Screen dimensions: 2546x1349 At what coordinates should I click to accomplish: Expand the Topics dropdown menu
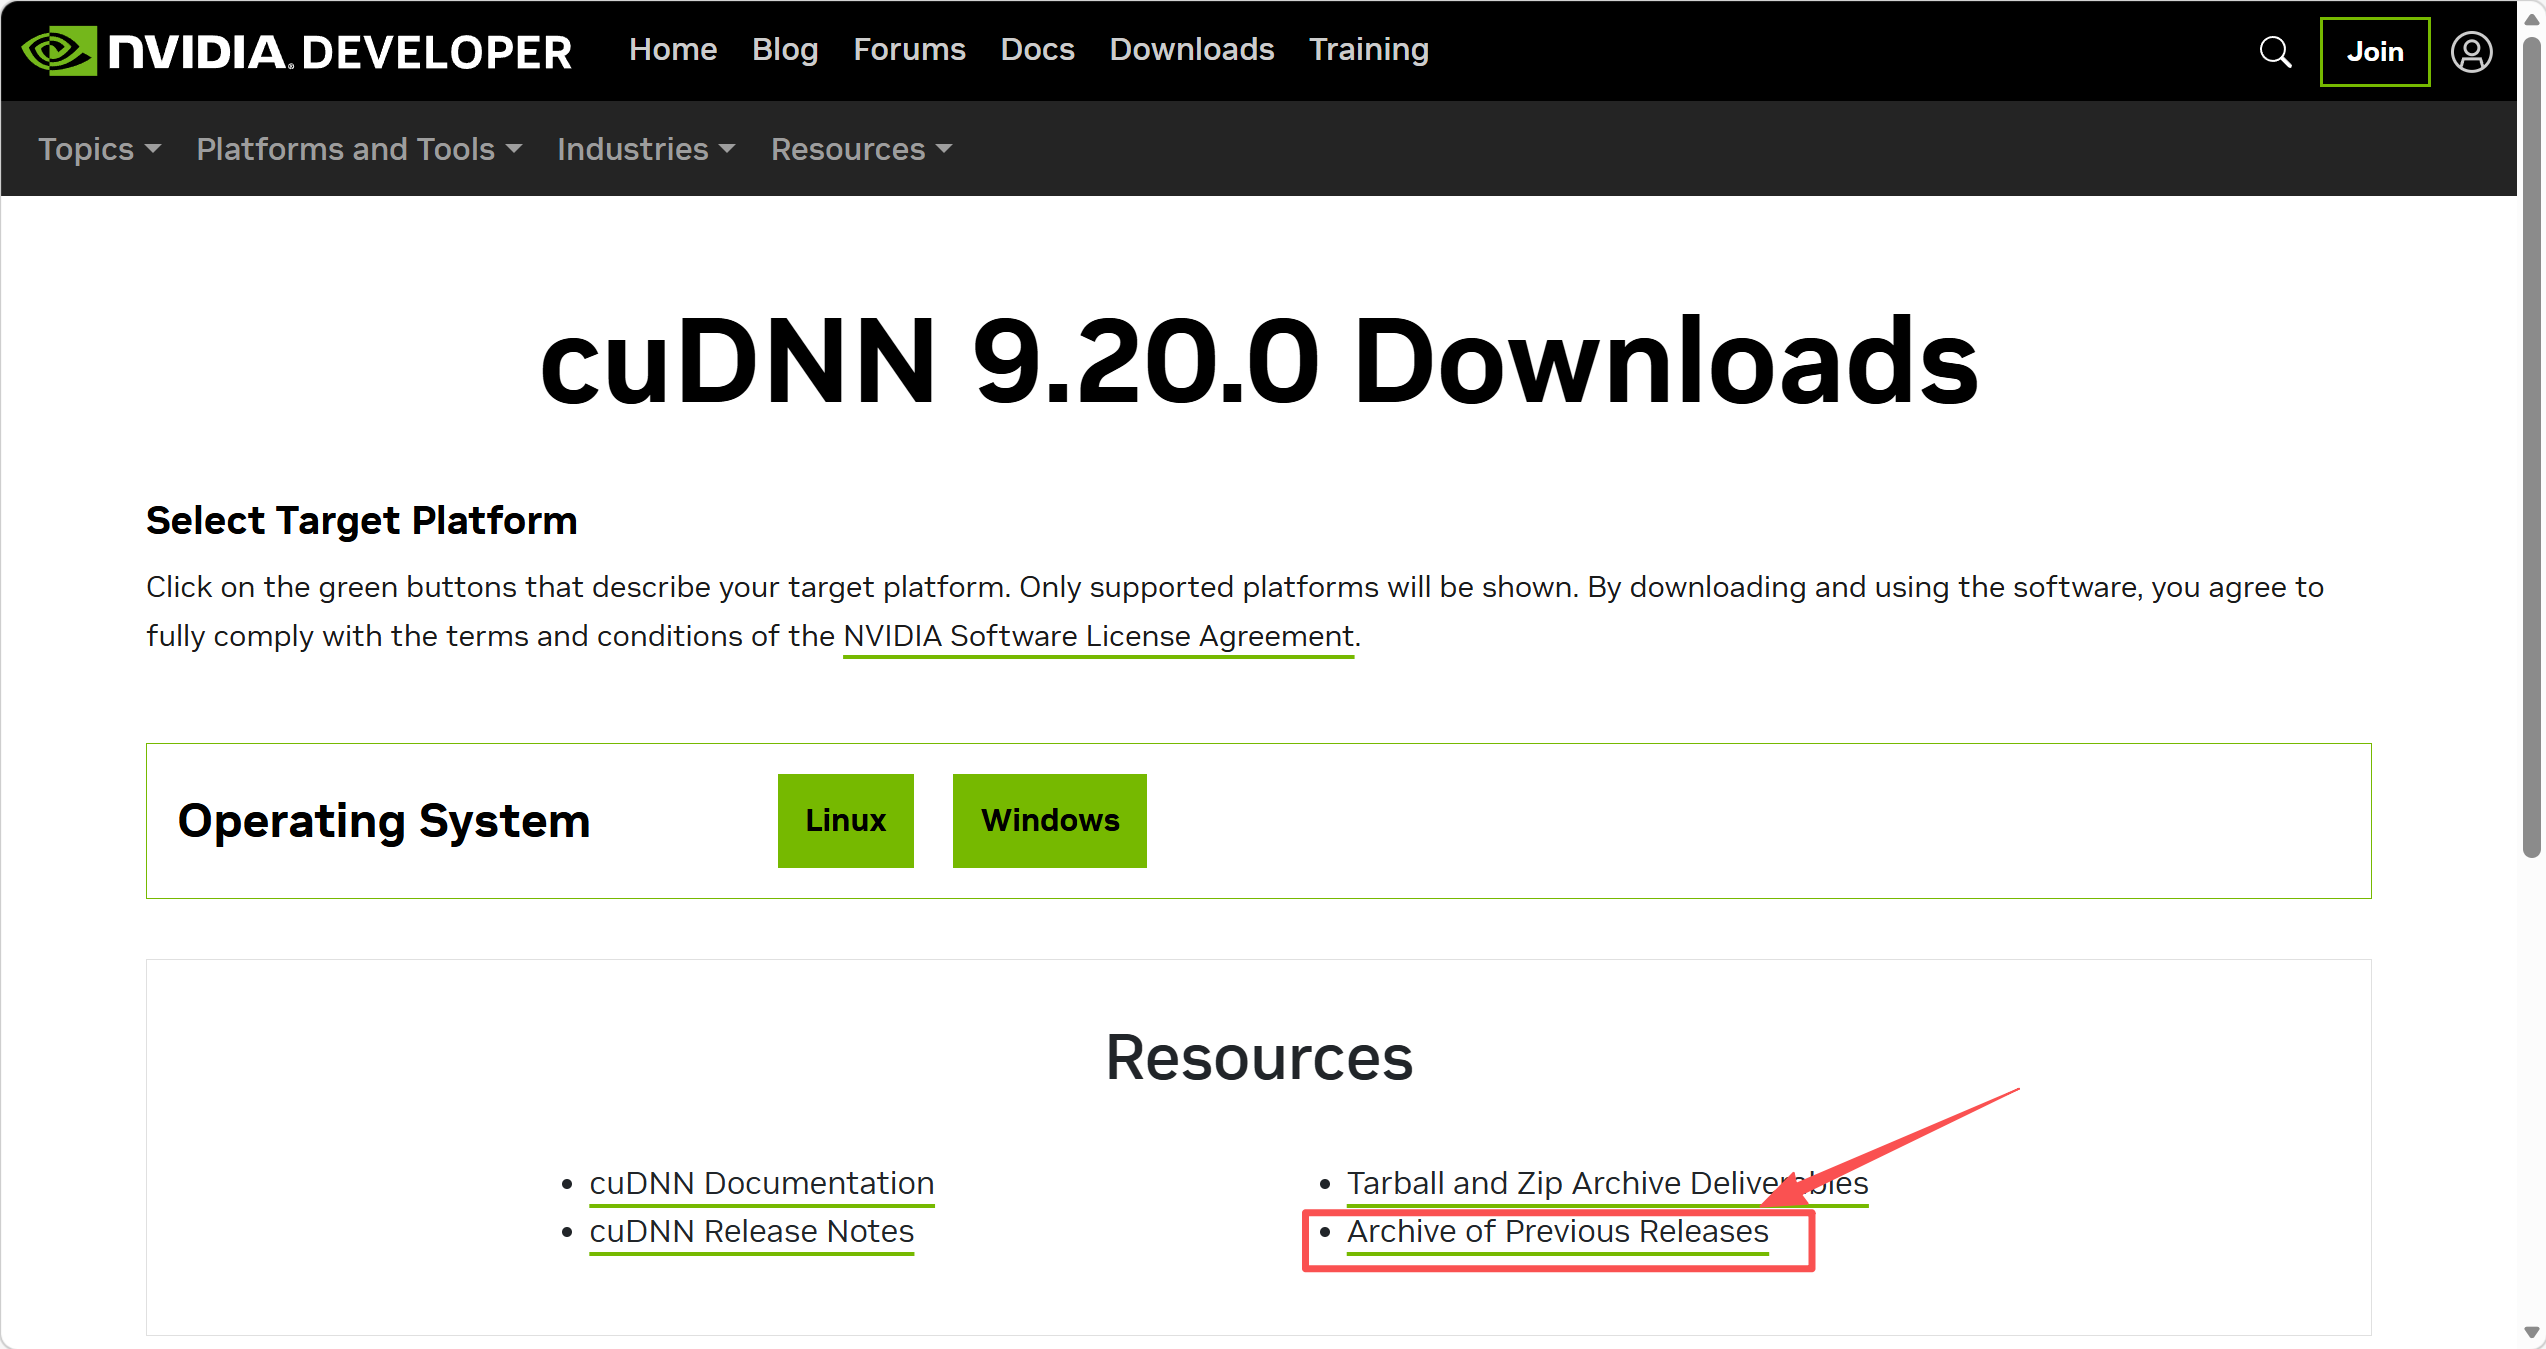coord(98,149)
